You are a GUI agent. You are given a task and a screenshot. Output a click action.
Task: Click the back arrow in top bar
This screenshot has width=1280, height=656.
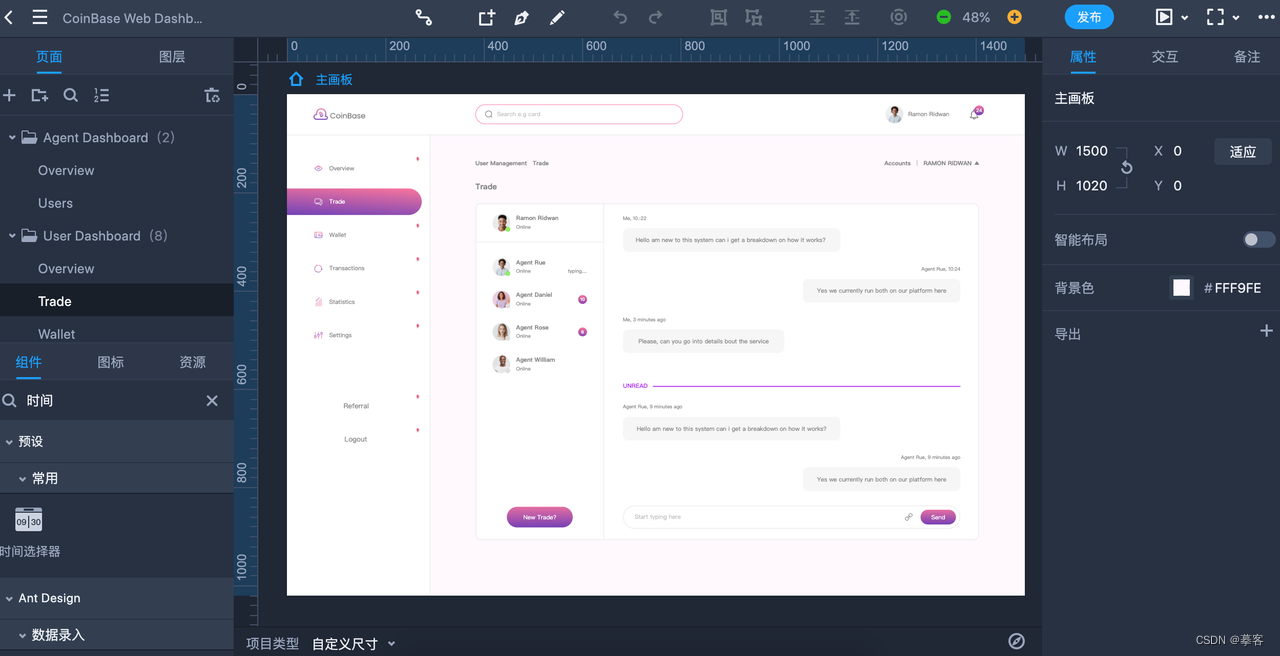(x=9, y=17)
